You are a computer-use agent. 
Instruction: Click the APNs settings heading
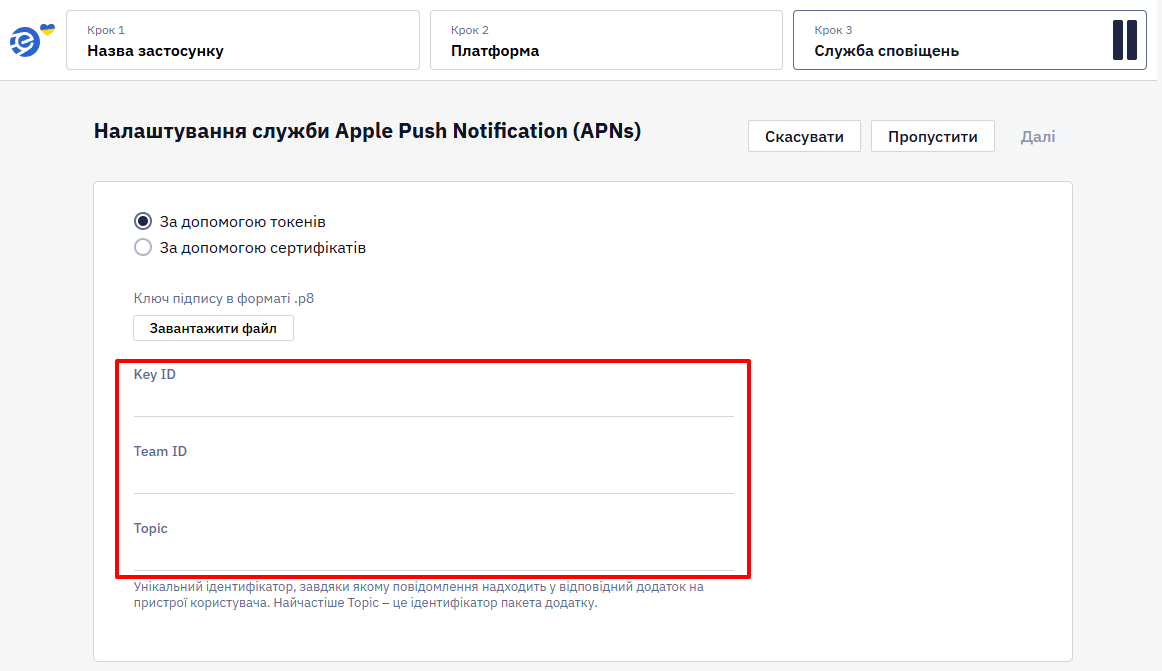(x=367, y=130)
